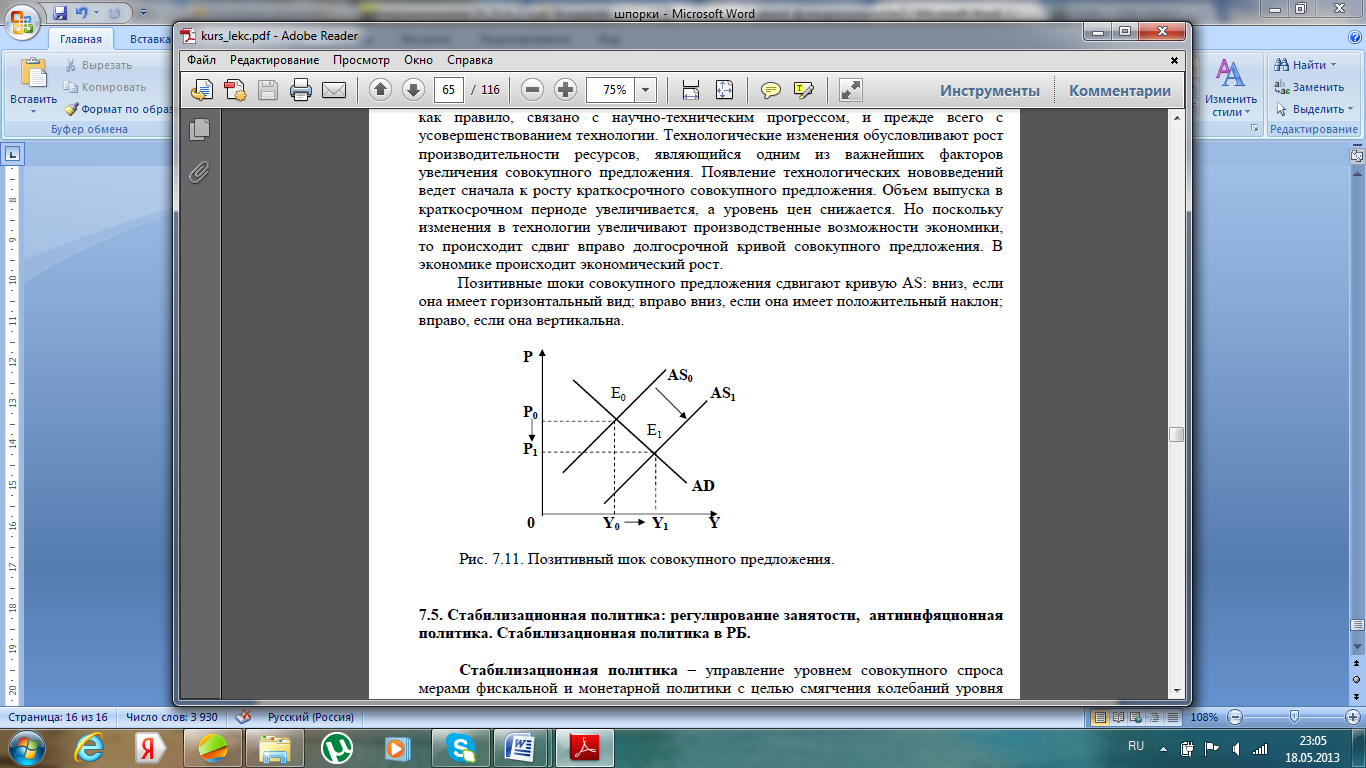1366x768 pixels.
Task: Open the zoom percentage dropdown arrow
Action: [x=645, y=90]
